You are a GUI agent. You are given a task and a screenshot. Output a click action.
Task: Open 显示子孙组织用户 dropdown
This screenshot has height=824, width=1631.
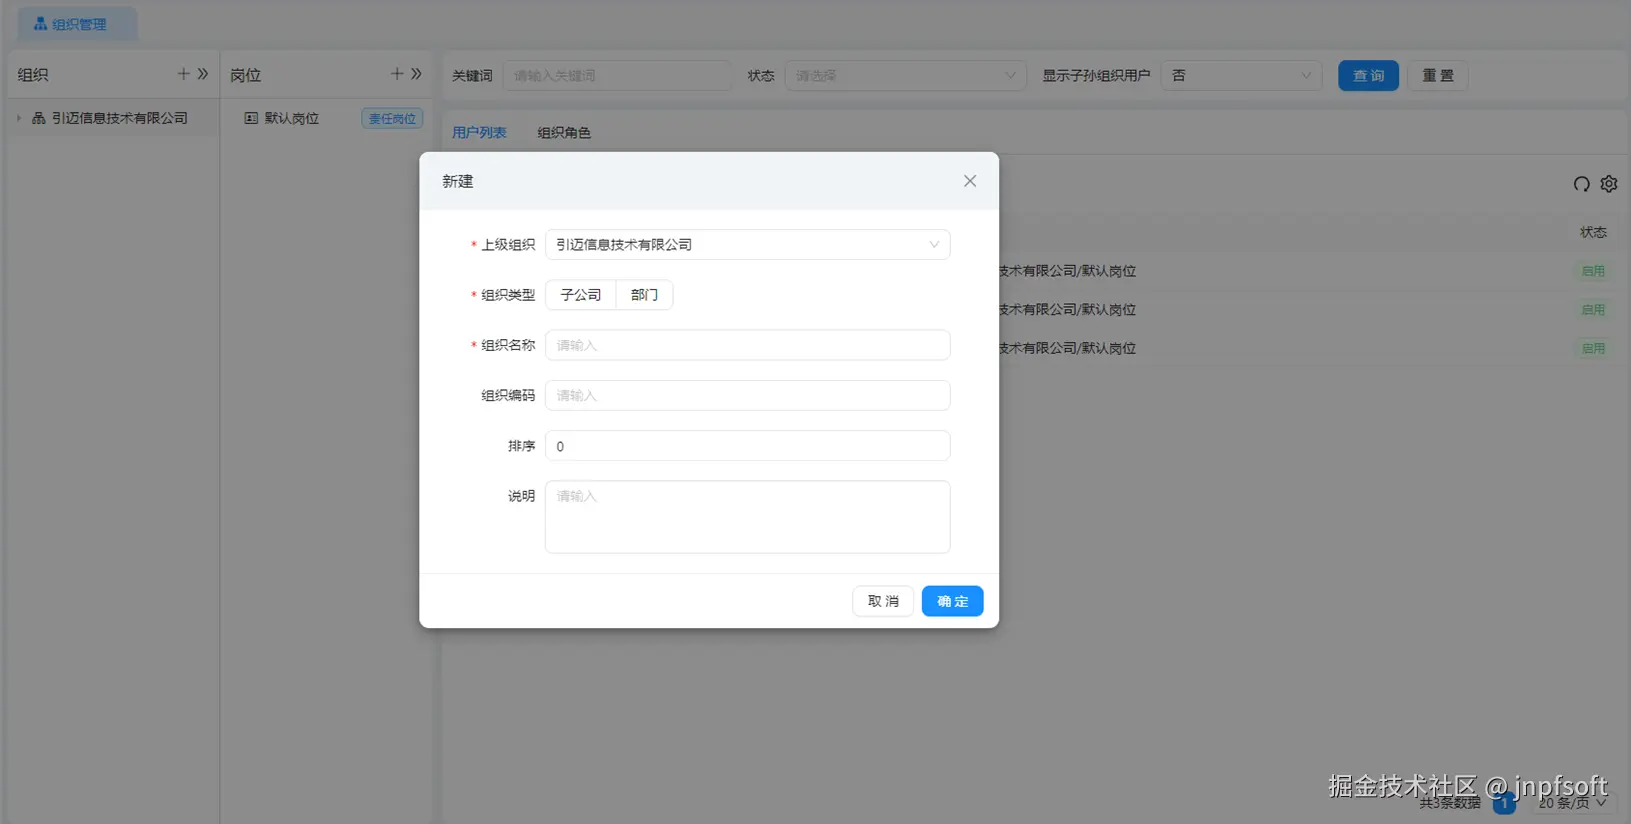[1241, 75]
